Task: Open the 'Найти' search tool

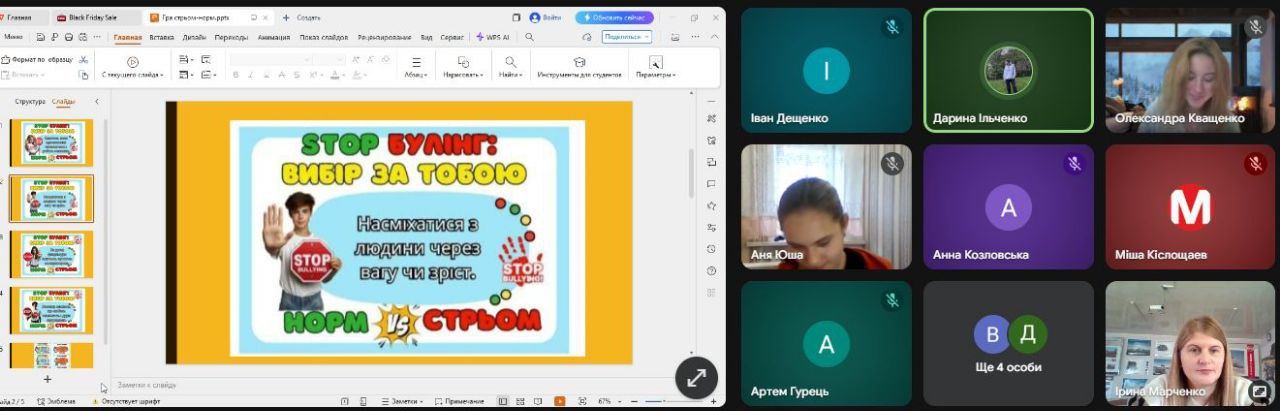Action: point(510,62)
